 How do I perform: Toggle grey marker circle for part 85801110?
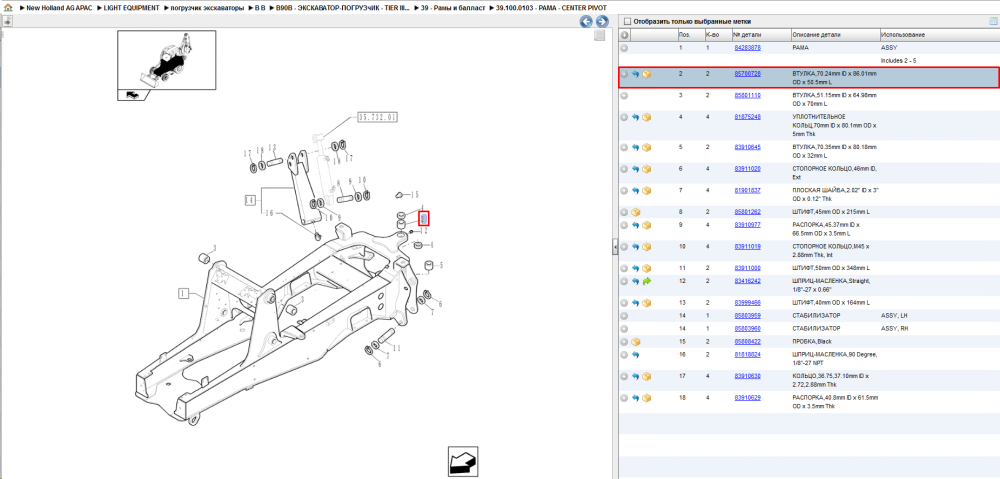(x=624, y=96)
